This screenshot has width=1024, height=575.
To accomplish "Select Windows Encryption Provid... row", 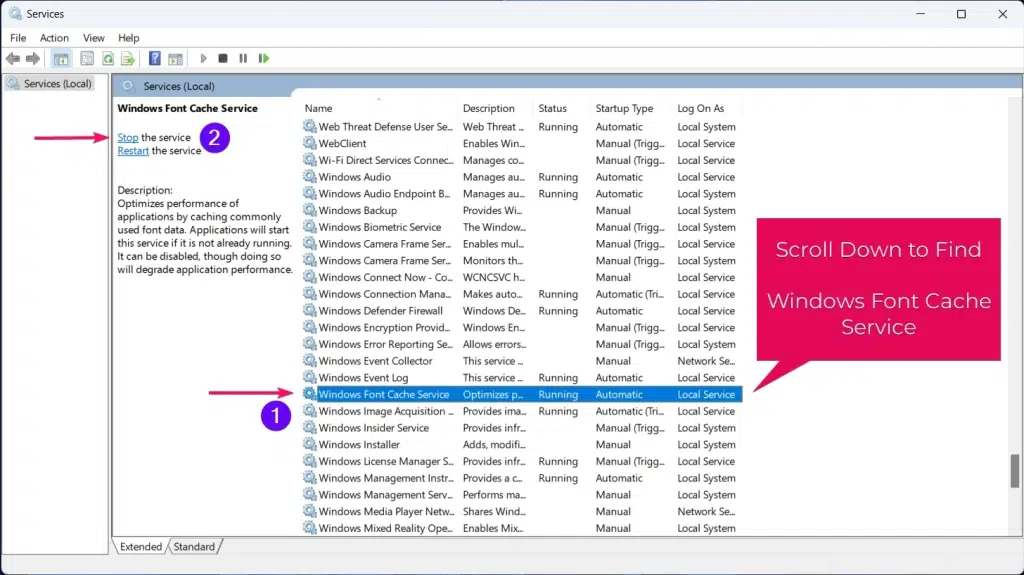I will point(522,327).
